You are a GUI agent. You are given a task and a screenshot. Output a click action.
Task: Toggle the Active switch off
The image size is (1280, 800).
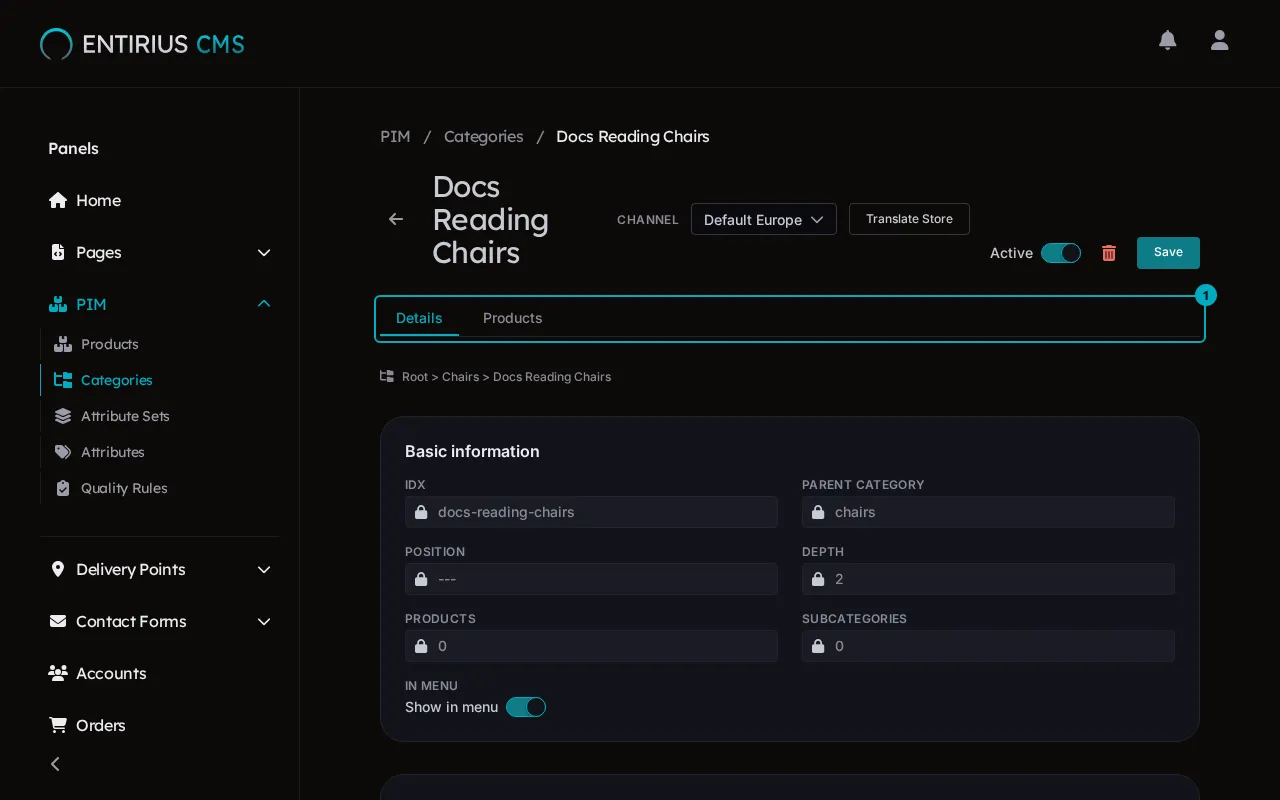coord(1061,253)
